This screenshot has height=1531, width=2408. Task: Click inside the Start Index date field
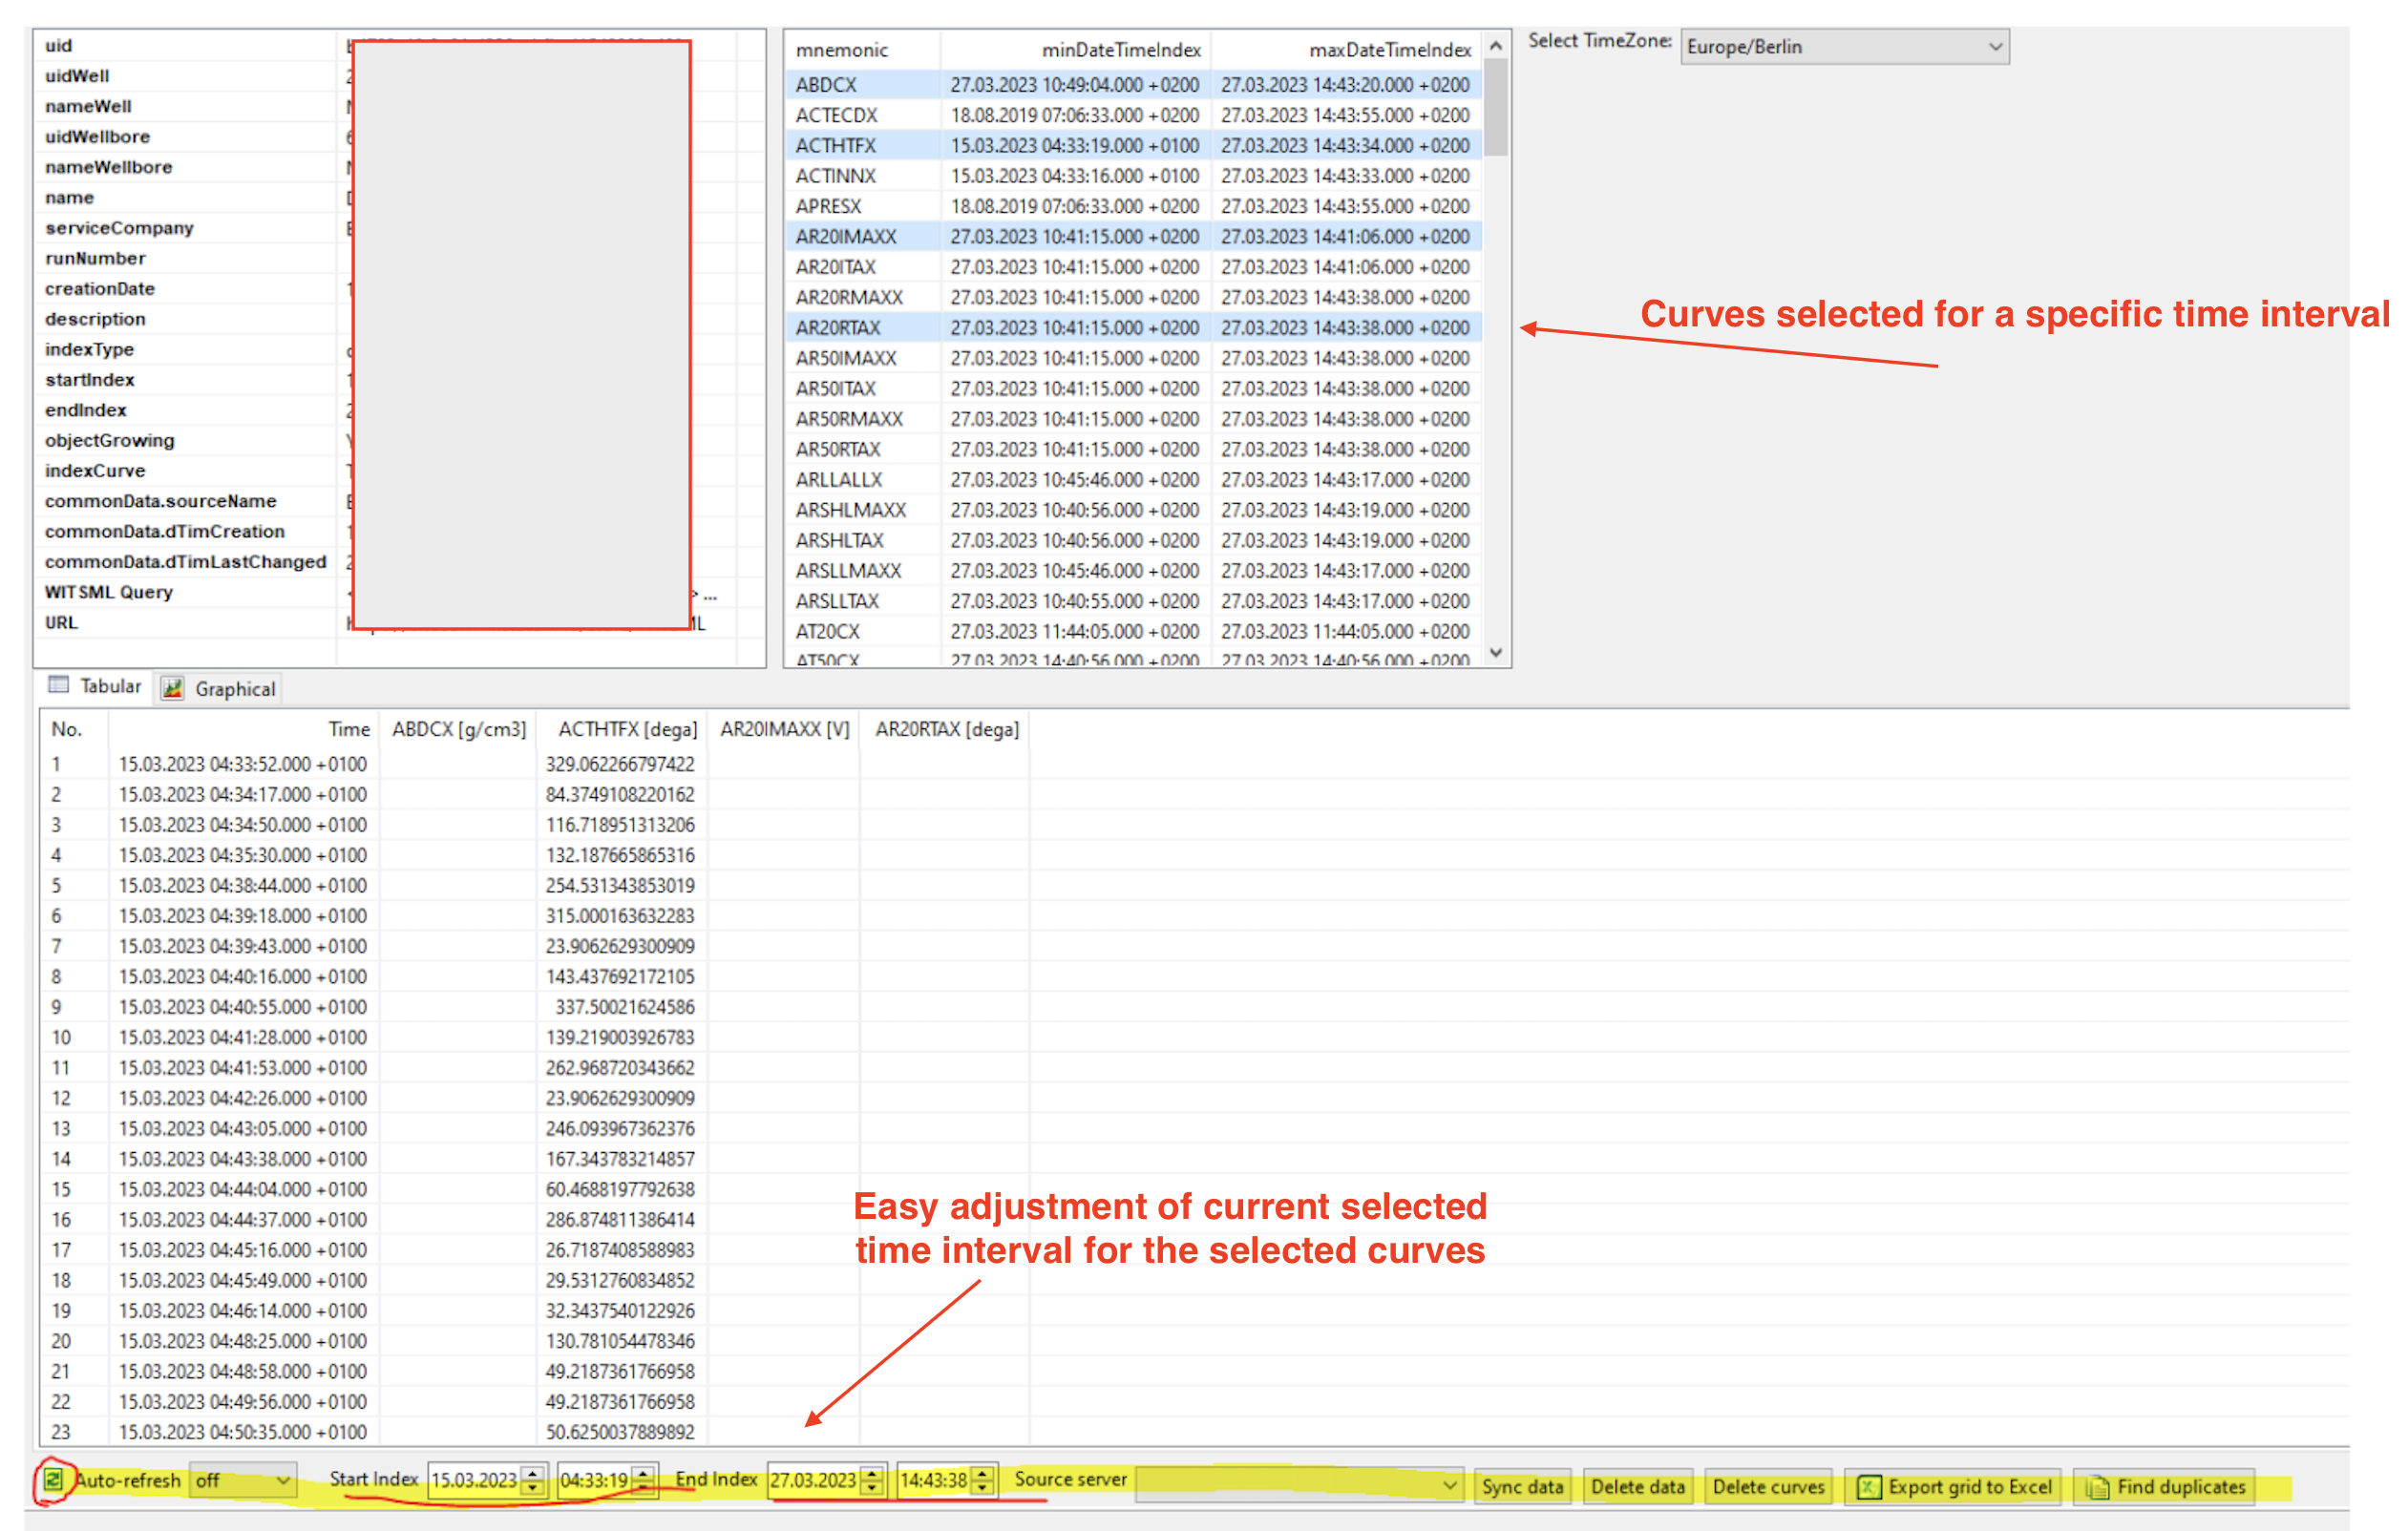coord(475,1481)
